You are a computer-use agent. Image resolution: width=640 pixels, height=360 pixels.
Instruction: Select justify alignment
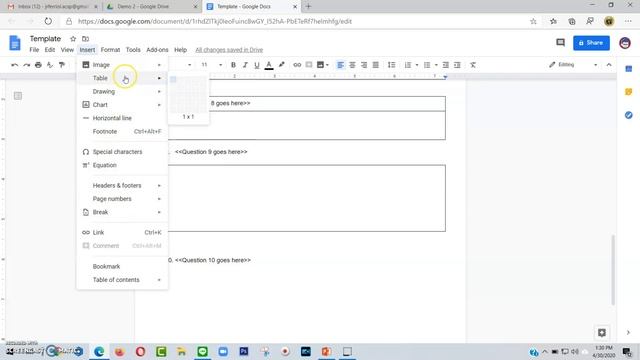(376, 65)
